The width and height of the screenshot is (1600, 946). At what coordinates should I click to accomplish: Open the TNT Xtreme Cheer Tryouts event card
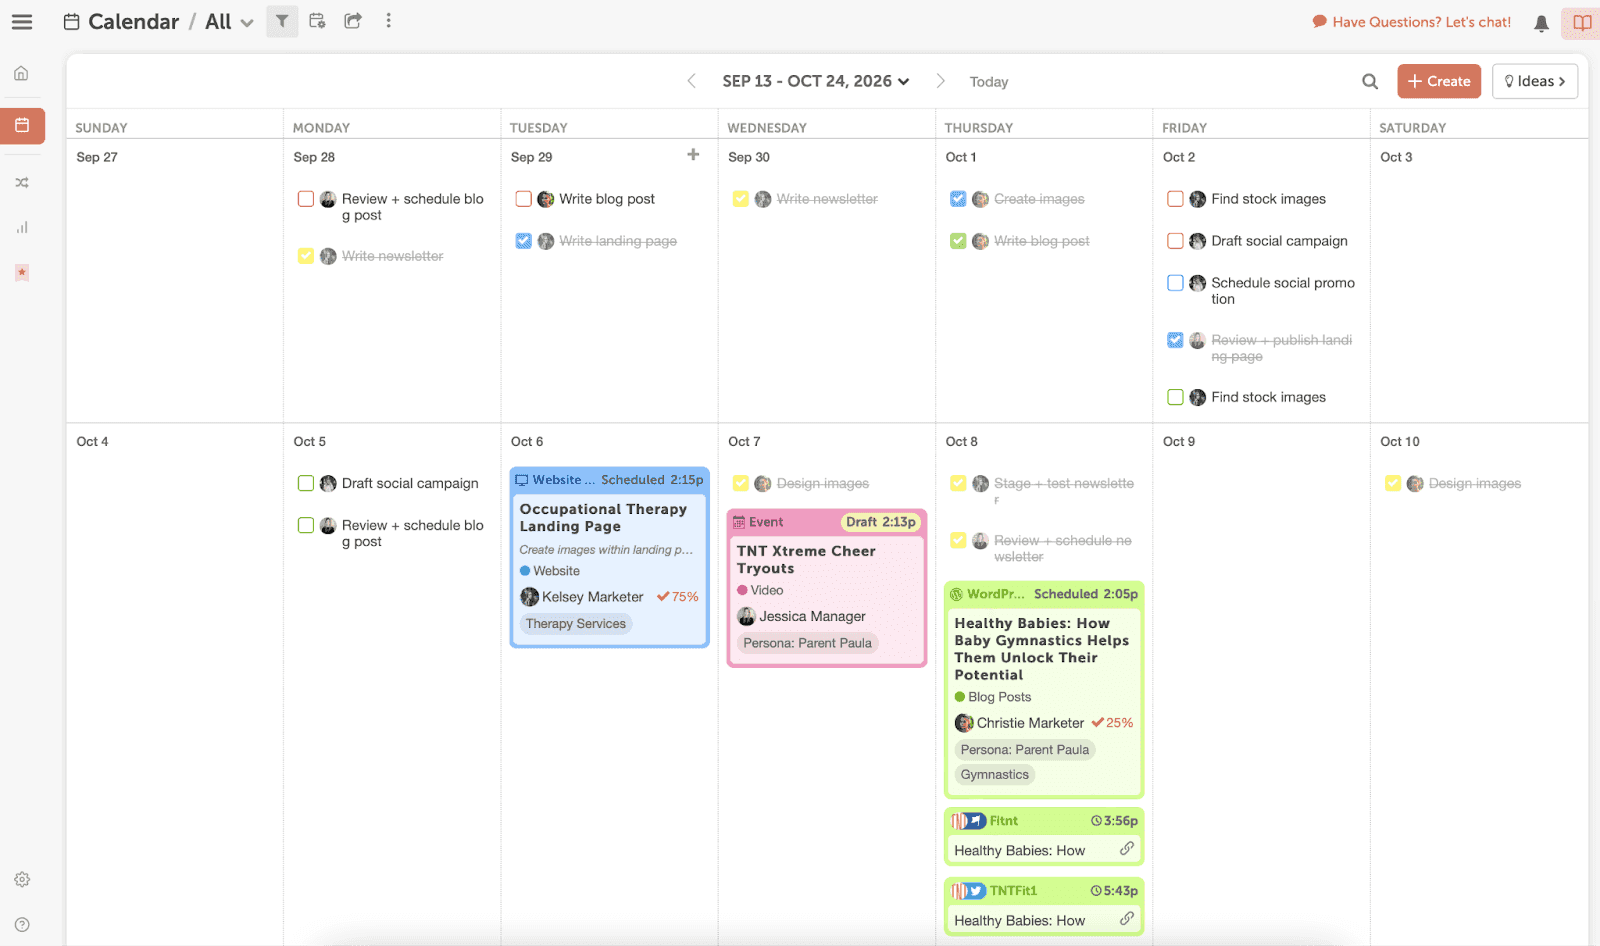(806, 560)
